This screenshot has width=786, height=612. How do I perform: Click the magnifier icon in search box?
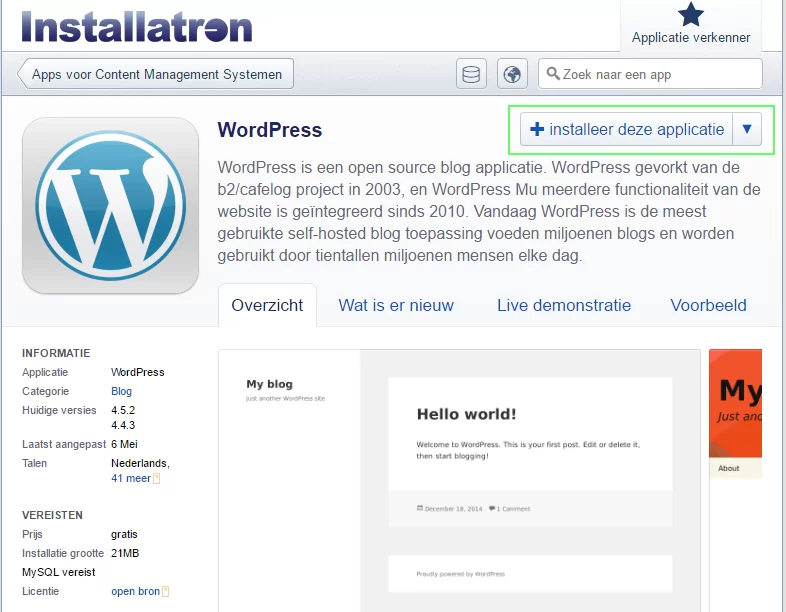(553, 74)
